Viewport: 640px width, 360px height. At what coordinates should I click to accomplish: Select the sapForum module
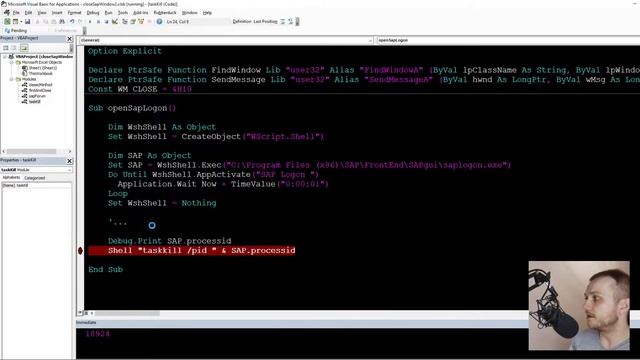coord(34,96)
